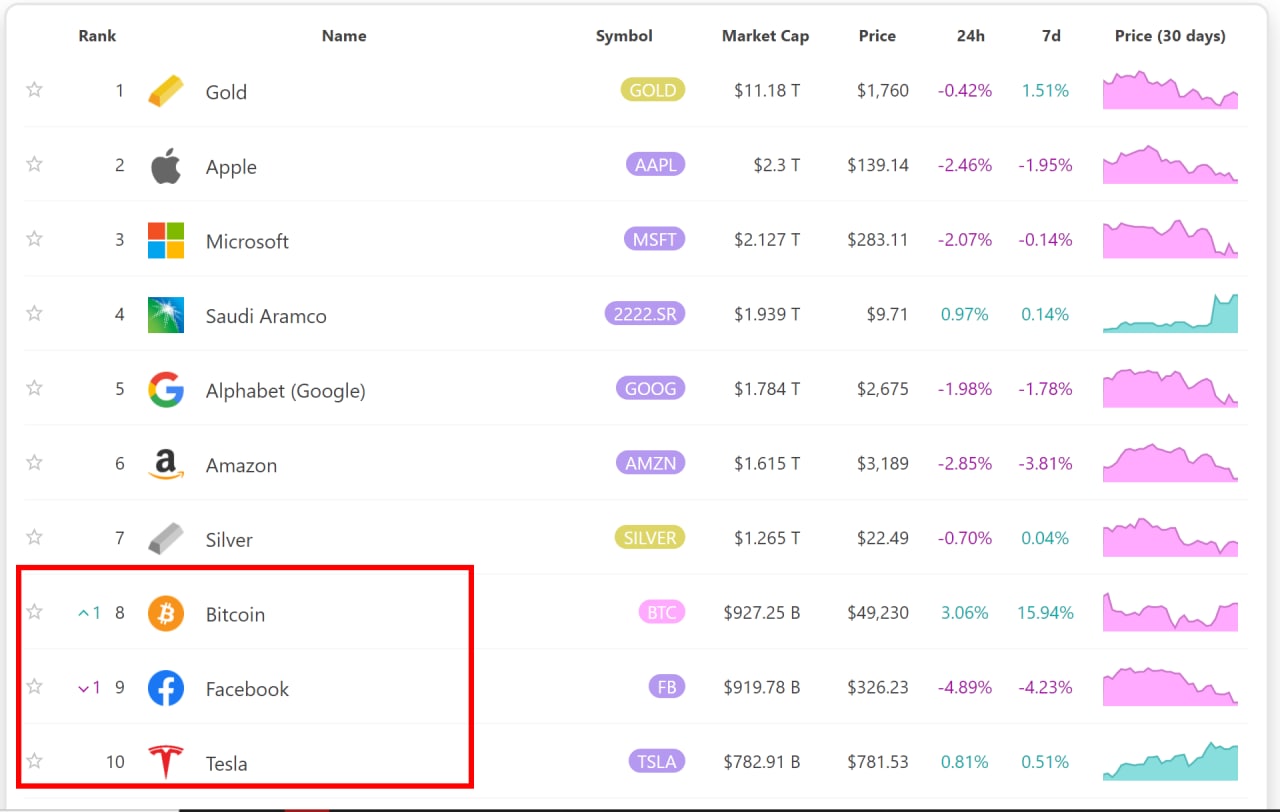Open the Amazon name link
Screen dimensions: 1280x812
pos(241,465)
